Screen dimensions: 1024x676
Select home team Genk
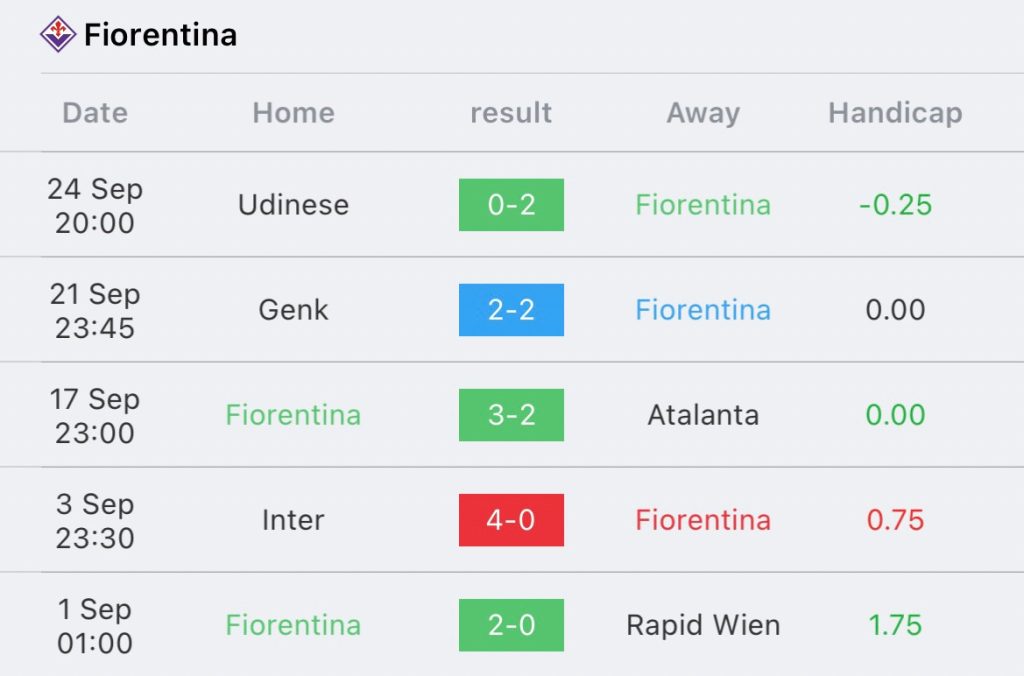(x=293, y=310)
